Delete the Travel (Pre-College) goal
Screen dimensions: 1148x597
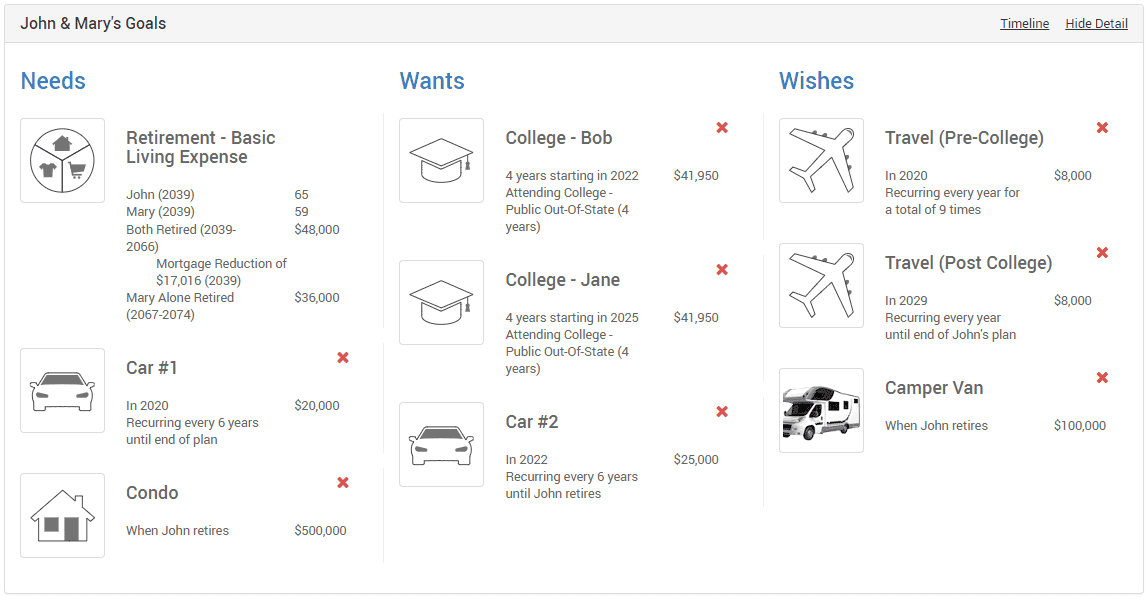pyautogui.click(x=1102, y=127)
